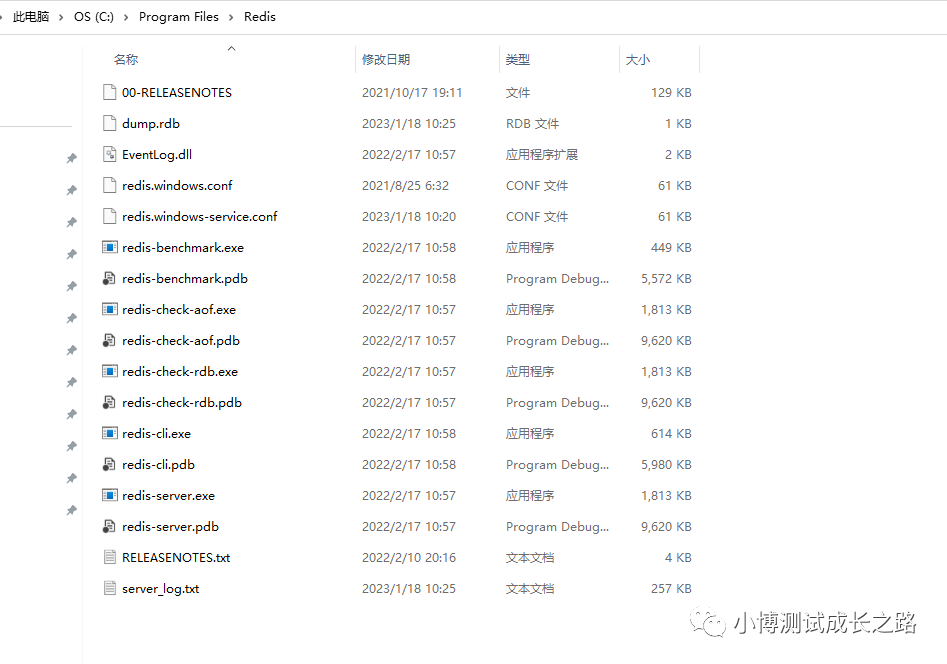The height and width of the screenshot is (664, 947).
Task: Select the file name redis-check-aof.exe
Action: (x=179, y=309)
